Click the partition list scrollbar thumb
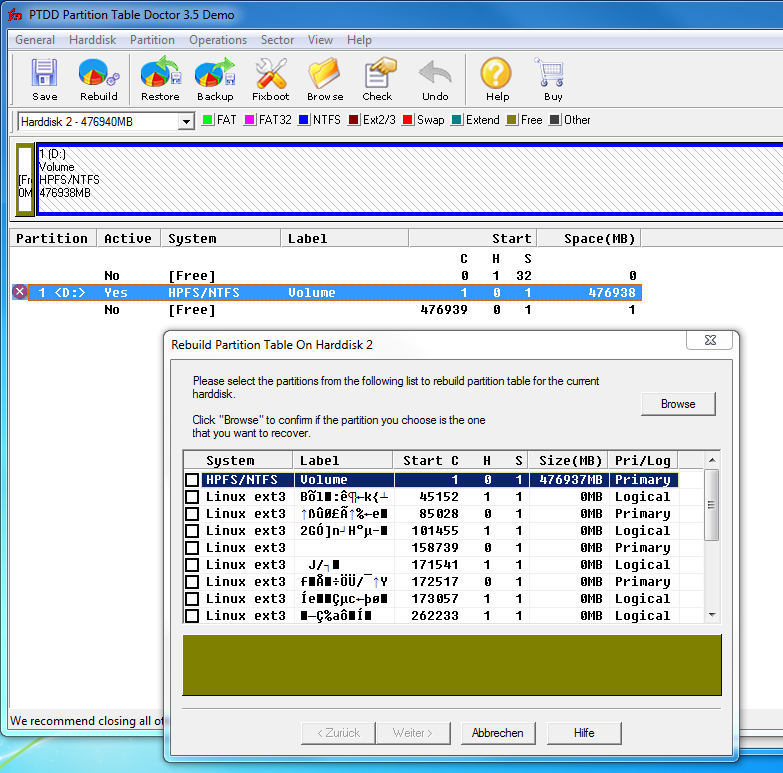783x773 pixels. coord(712,505)
